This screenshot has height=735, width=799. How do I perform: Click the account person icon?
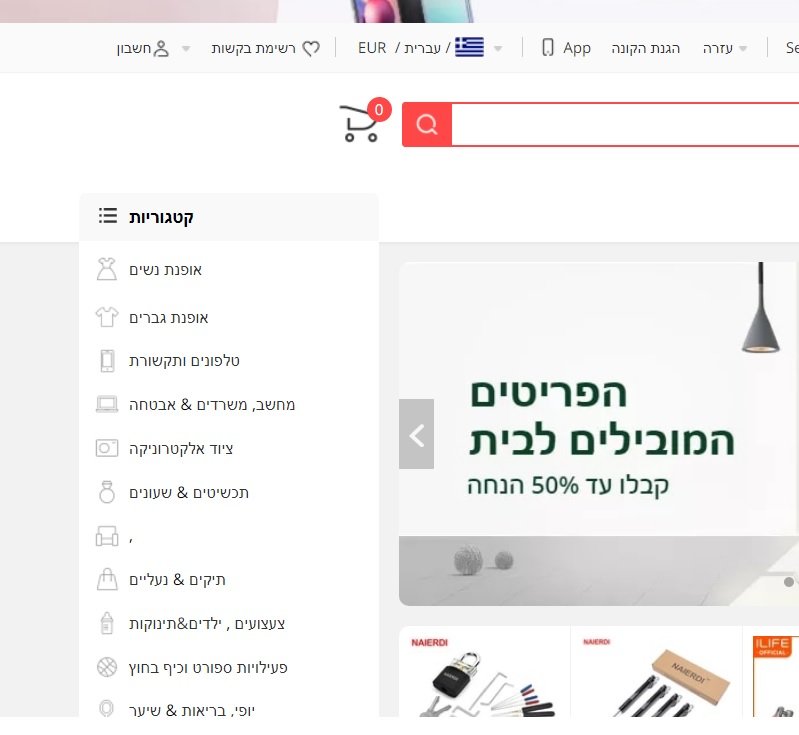pos(161,48)
